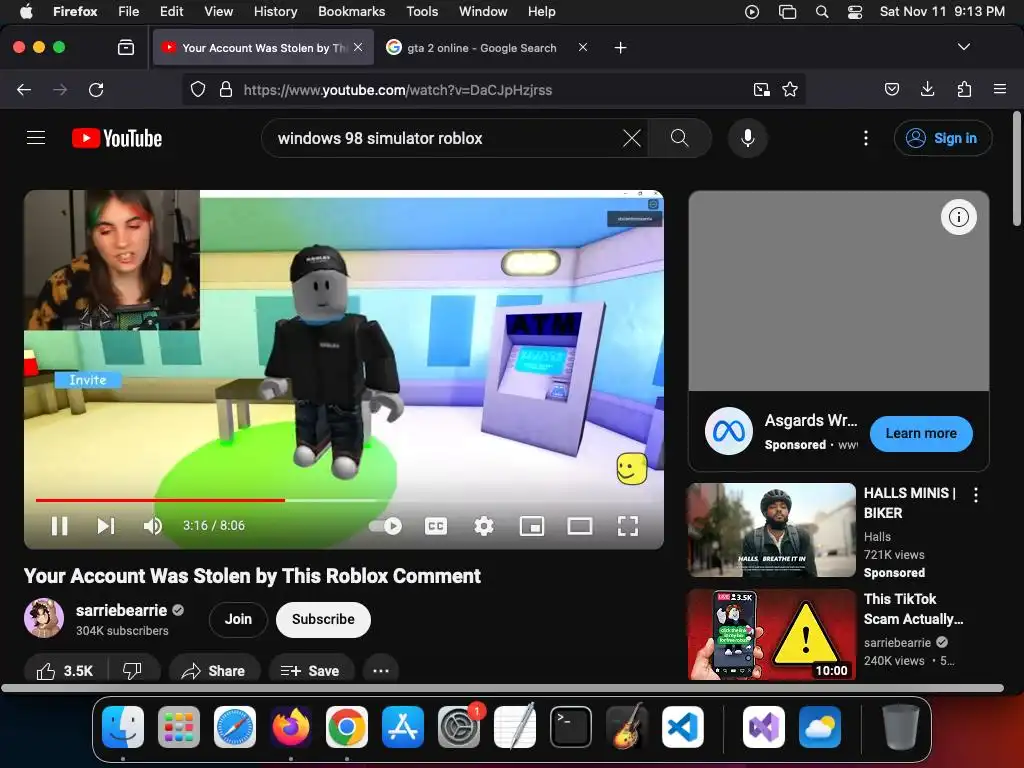Viewport: 1024px width, 768px height.
Task: Pause the YouTube video
Action: [59, 526]
